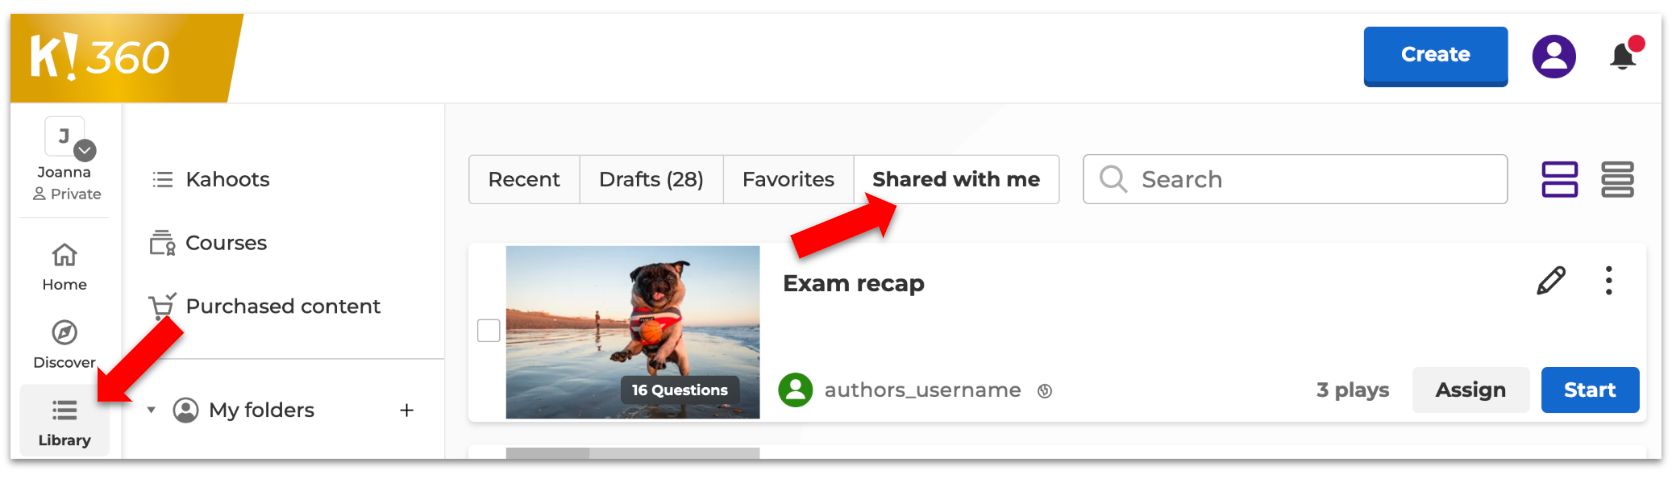
Task: Click the Kahoot! 360 logo
Action: (x=100, y=57)
